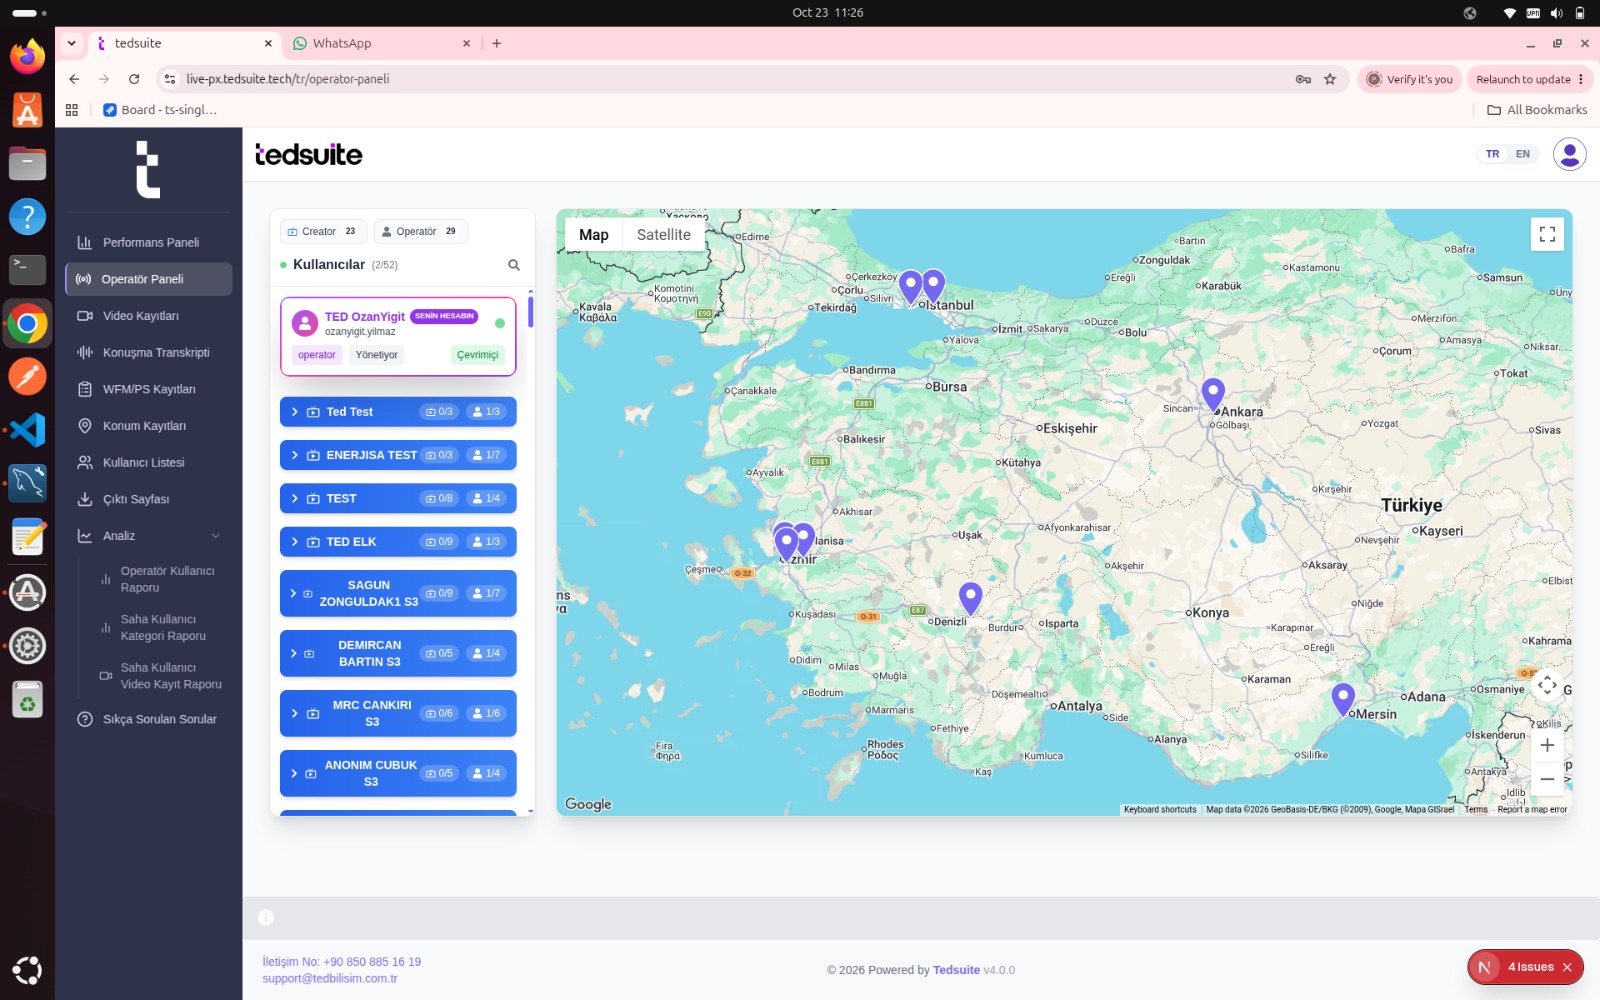
Task: Click the Çıktı Sayfası download icon
Action: (85, 499)
